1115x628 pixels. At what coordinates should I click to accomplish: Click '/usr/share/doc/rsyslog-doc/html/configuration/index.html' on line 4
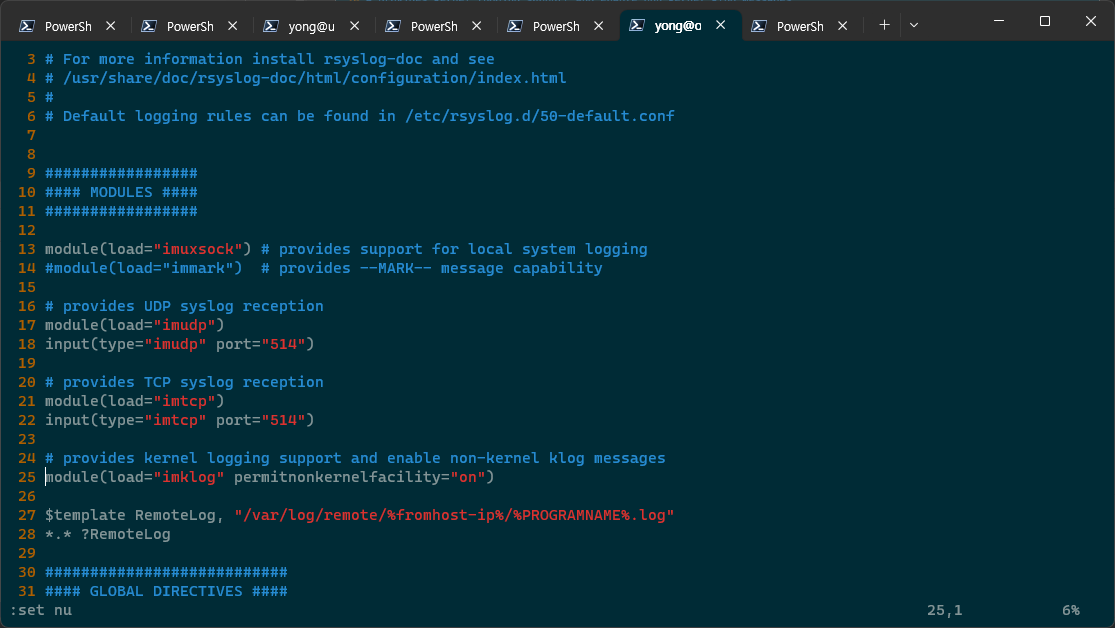click(x=315, y=78)
